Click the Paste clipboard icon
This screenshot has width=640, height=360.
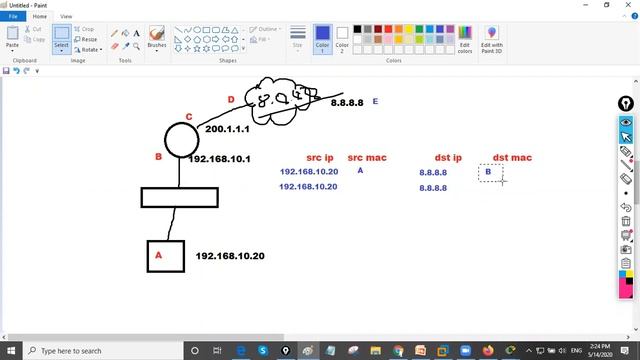pyautogui.click(x=12, y=33)
